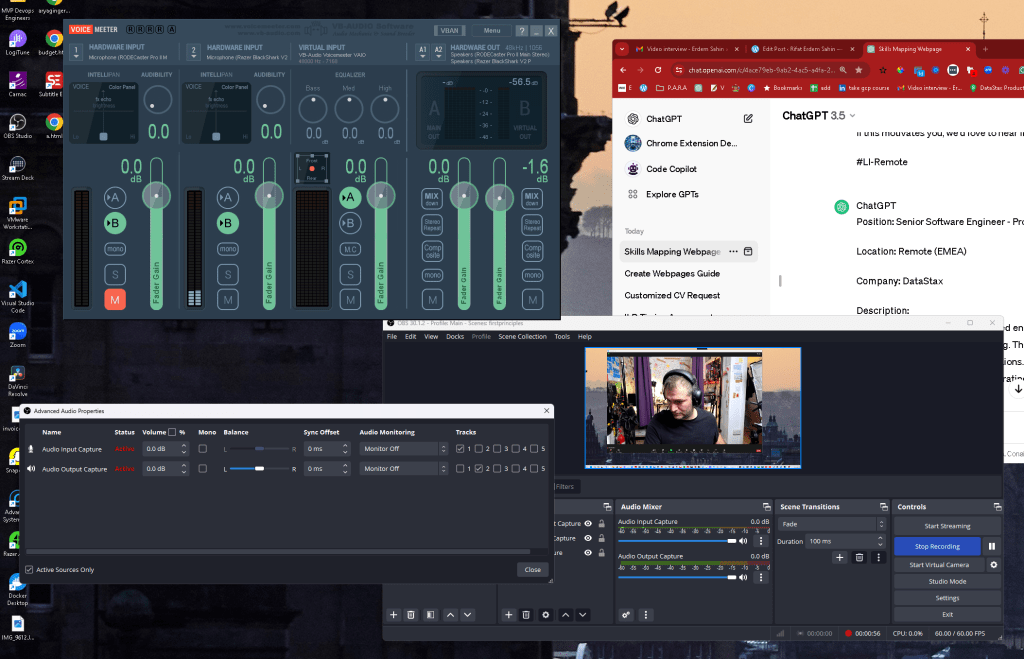The width and height of the screenshot is (1024, 659).
Task: Open the A2 hardware out device selector
Action: (438, 52)
